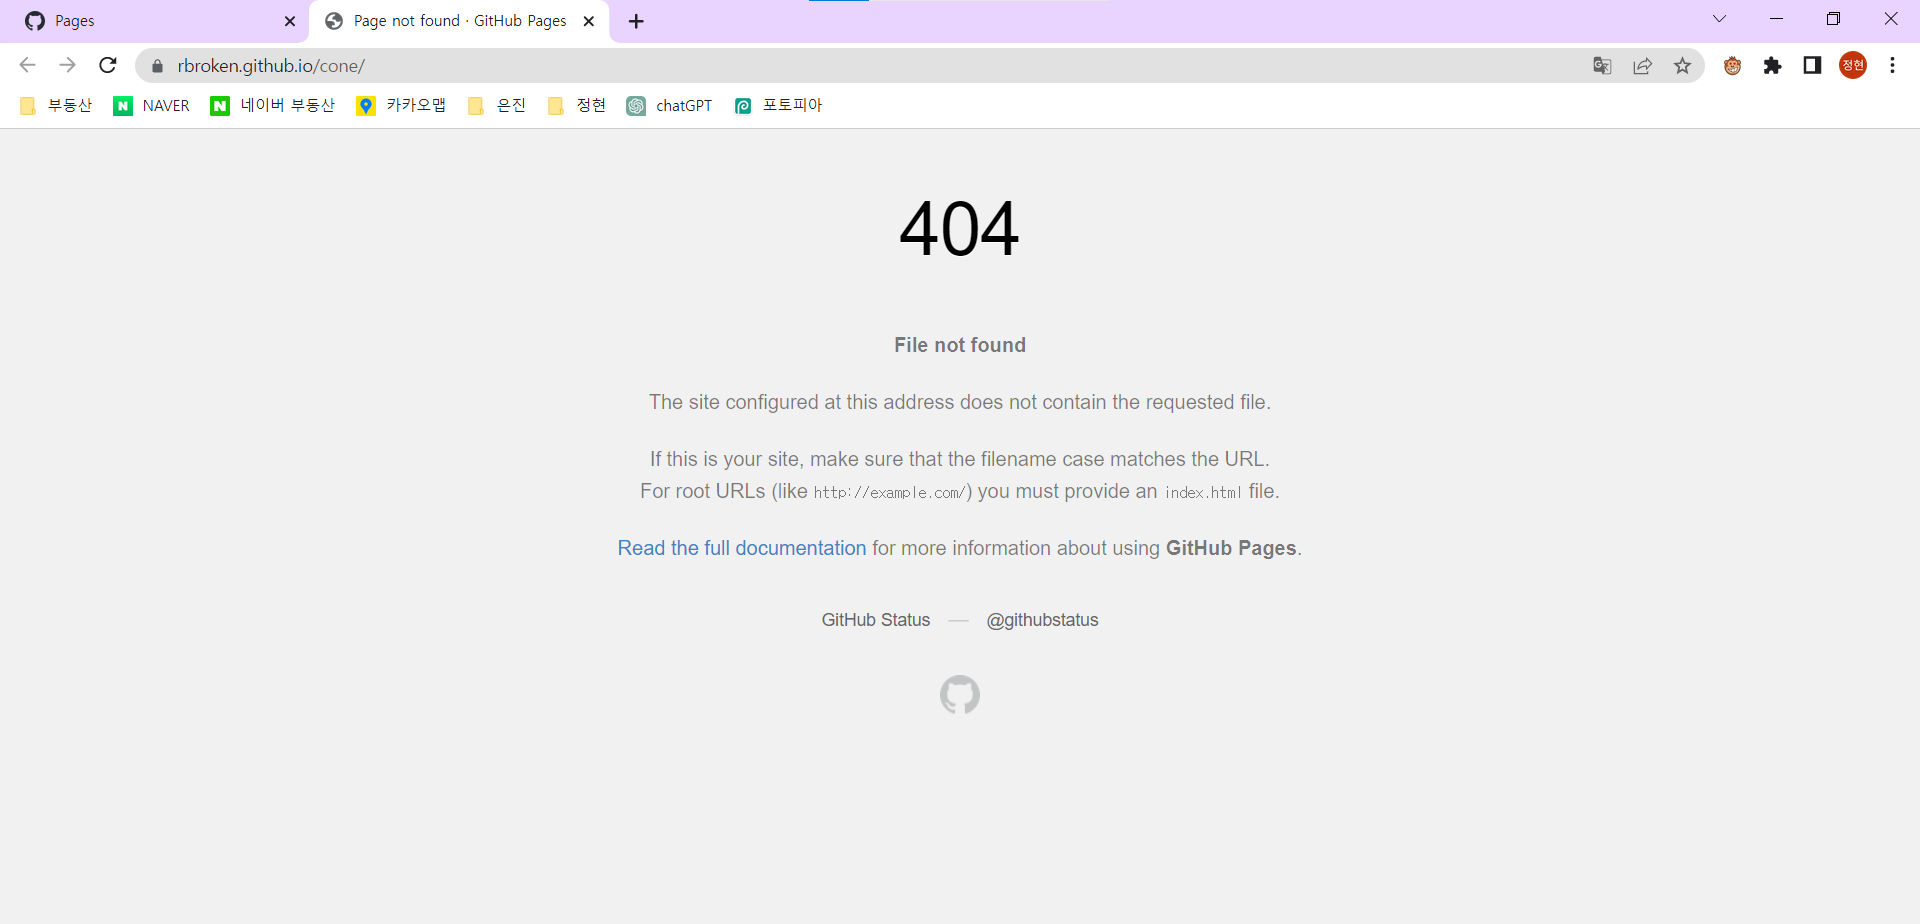Screen dimensions: 1920x924
Task: Open the 정현 bookmark folder
Action: pyautogui.click(x=577, y=106)
